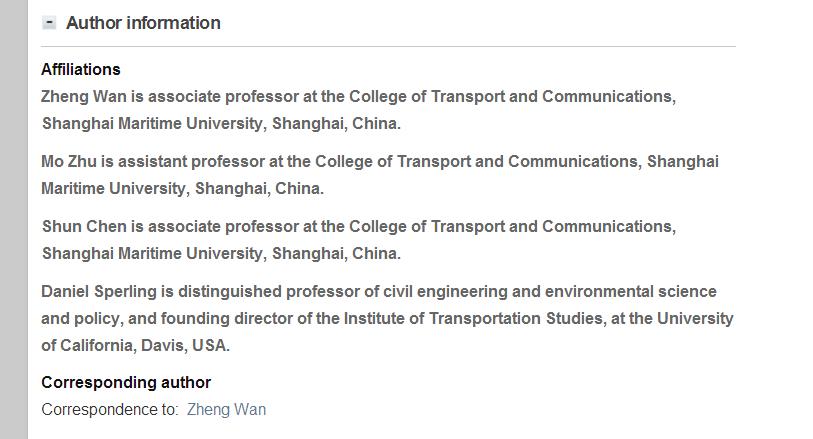Click the divider line under Author information
The height and width of the screenshot is (439, 813).
click(388, 46)
